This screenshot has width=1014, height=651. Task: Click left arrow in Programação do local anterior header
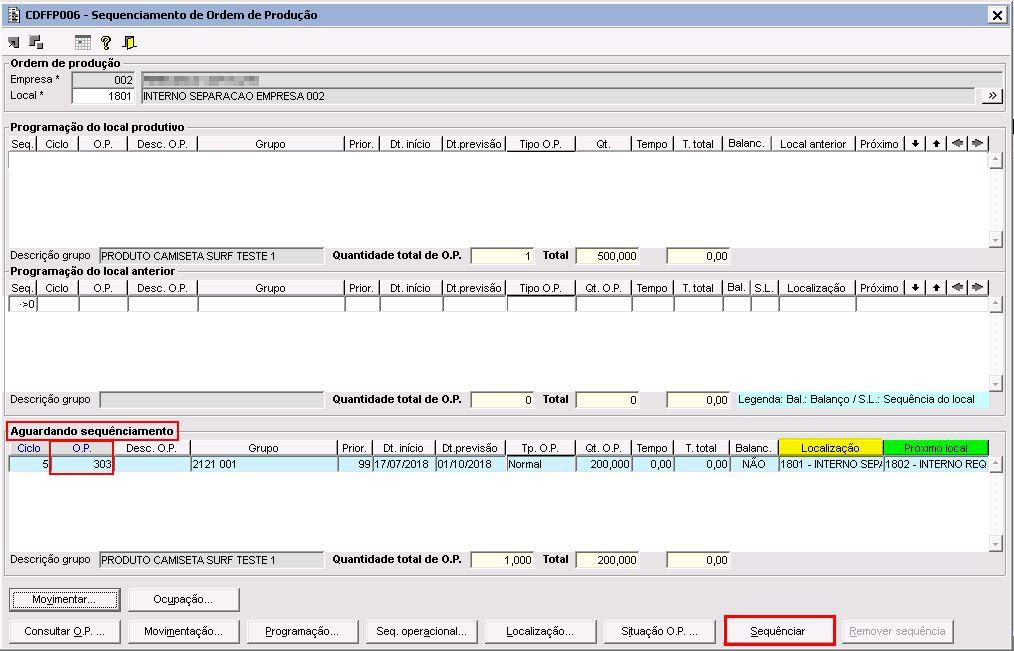pyautogui.click(x=957, y=288)
